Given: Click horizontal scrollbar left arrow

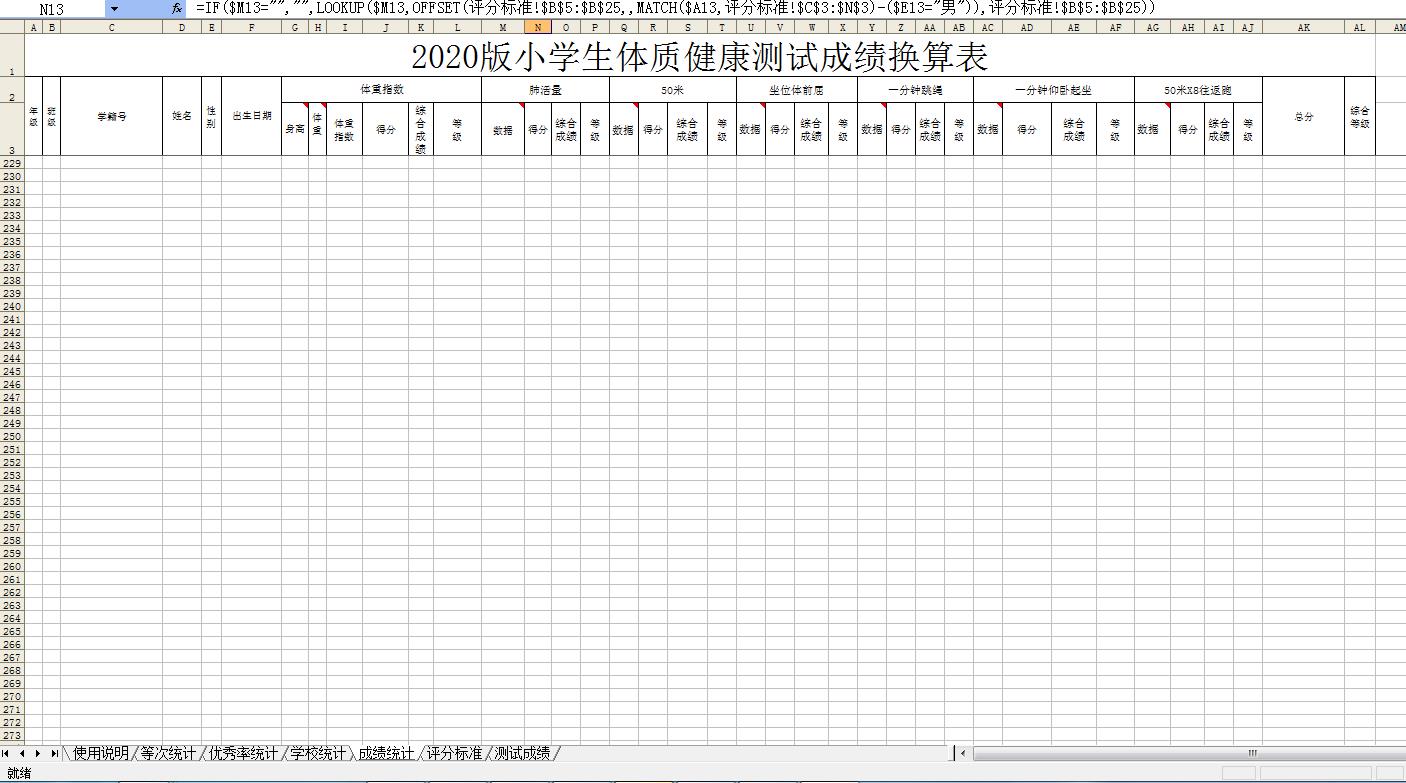Looking at the screenshot, I should pyautogui.click(x=964, y=753).
